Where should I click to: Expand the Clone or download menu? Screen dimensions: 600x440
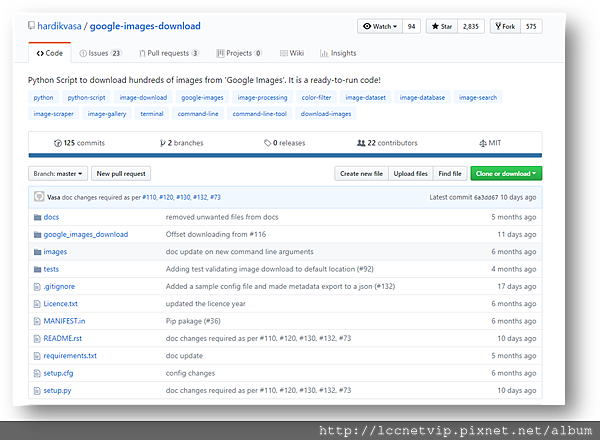click(506, 174)
